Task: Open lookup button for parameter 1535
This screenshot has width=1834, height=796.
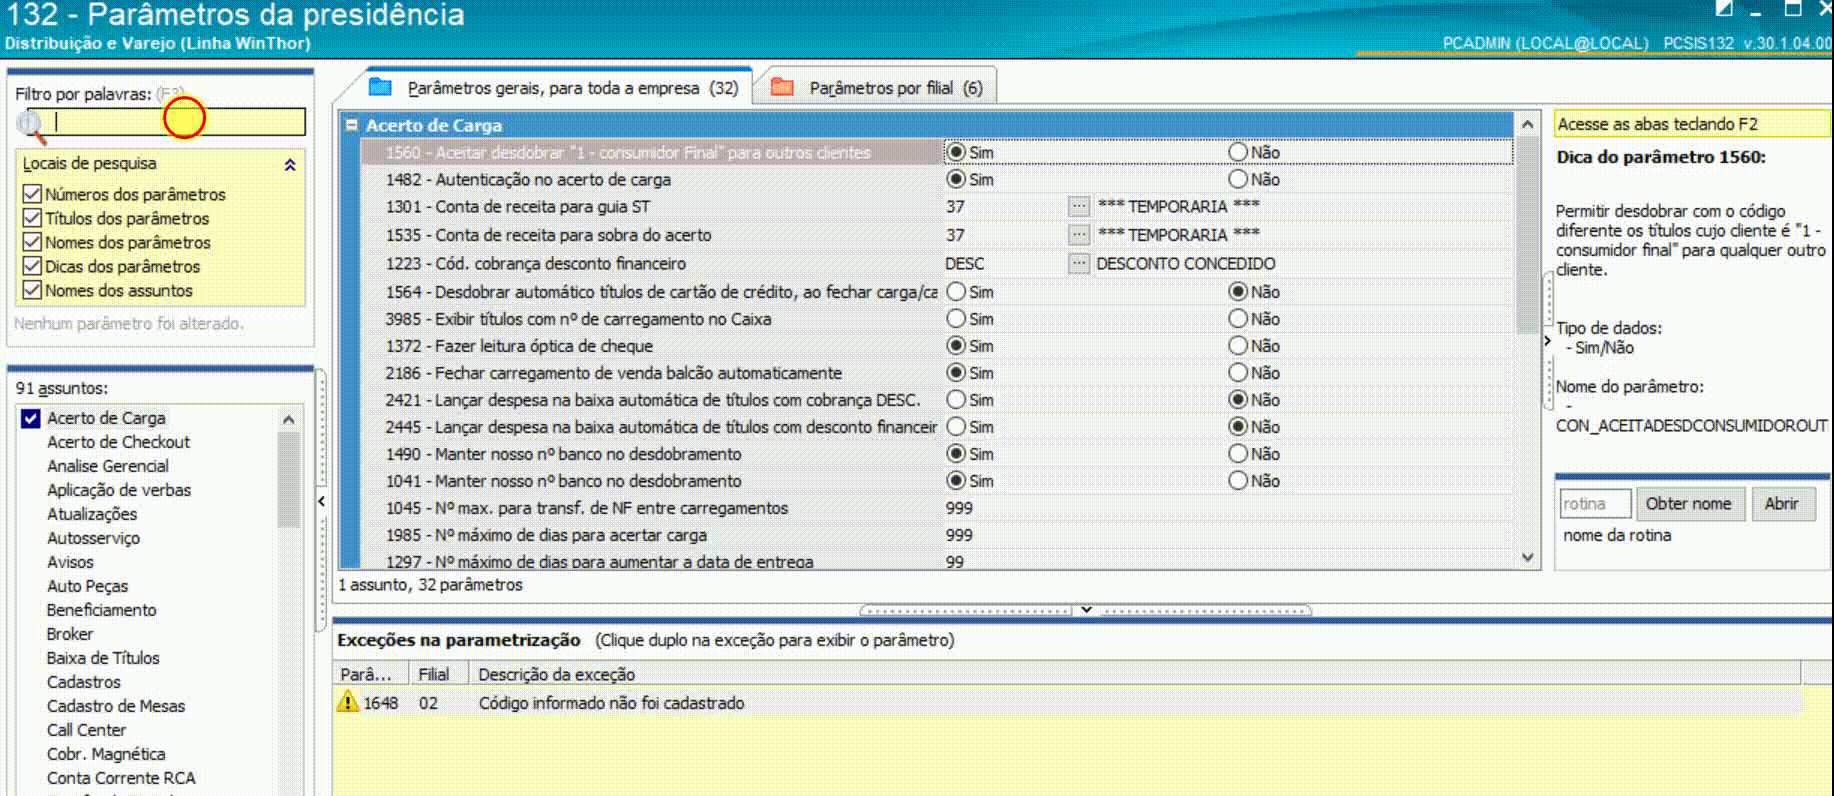Action: 1078,234
